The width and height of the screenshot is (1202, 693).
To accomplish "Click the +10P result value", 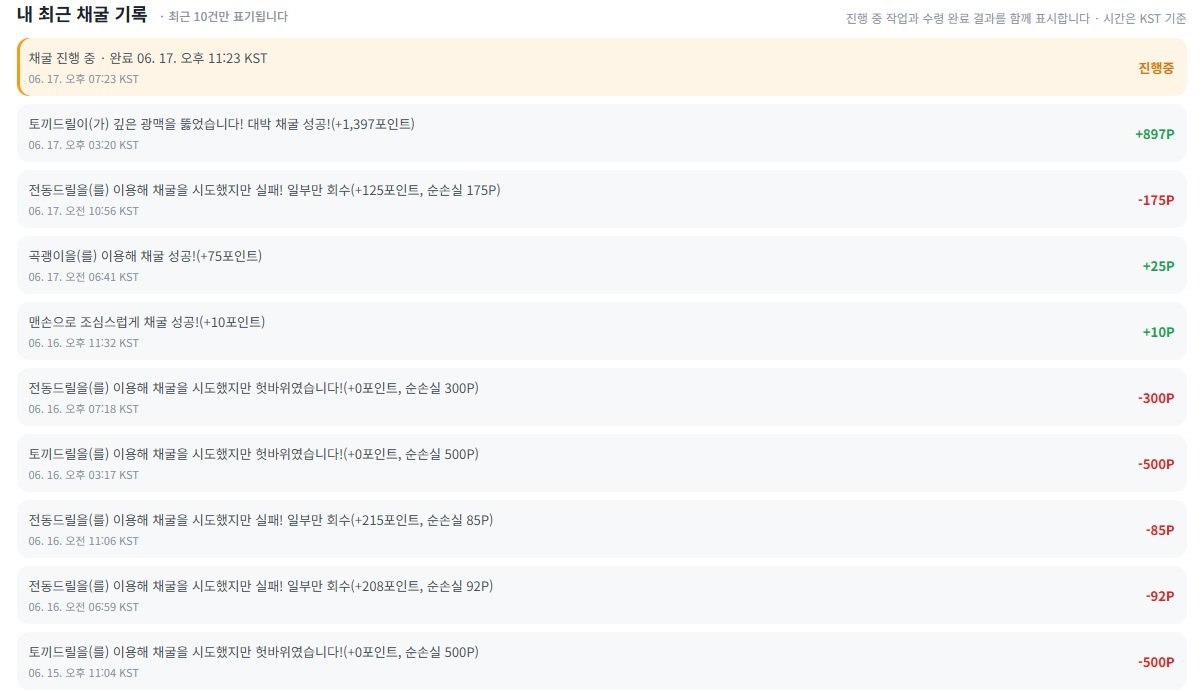I will [x=1158, y=332].
